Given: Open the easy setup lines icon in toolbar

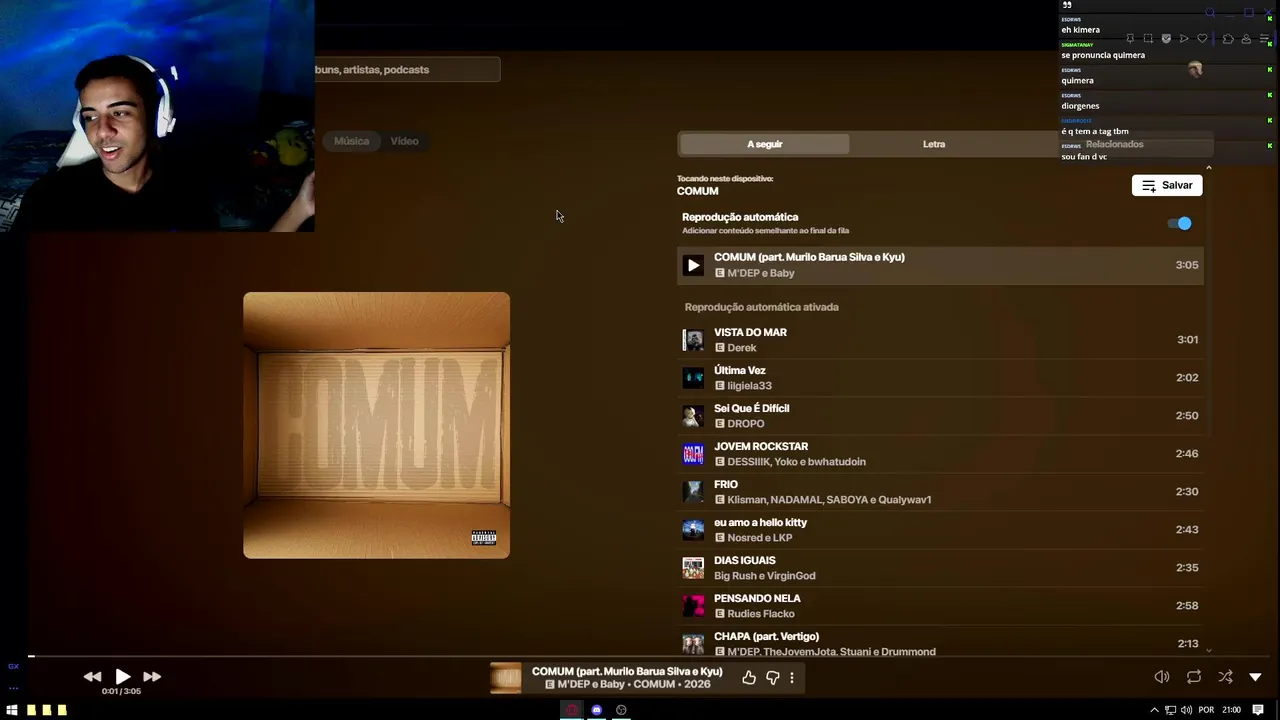Looking at the screenshot, I should tap(1265, 38).
